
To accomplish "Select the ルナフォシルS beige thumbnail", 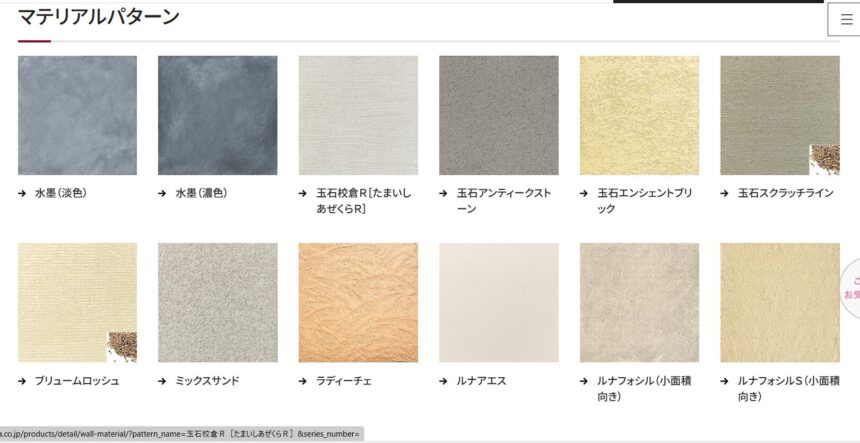I will click(x=780, y=303).
